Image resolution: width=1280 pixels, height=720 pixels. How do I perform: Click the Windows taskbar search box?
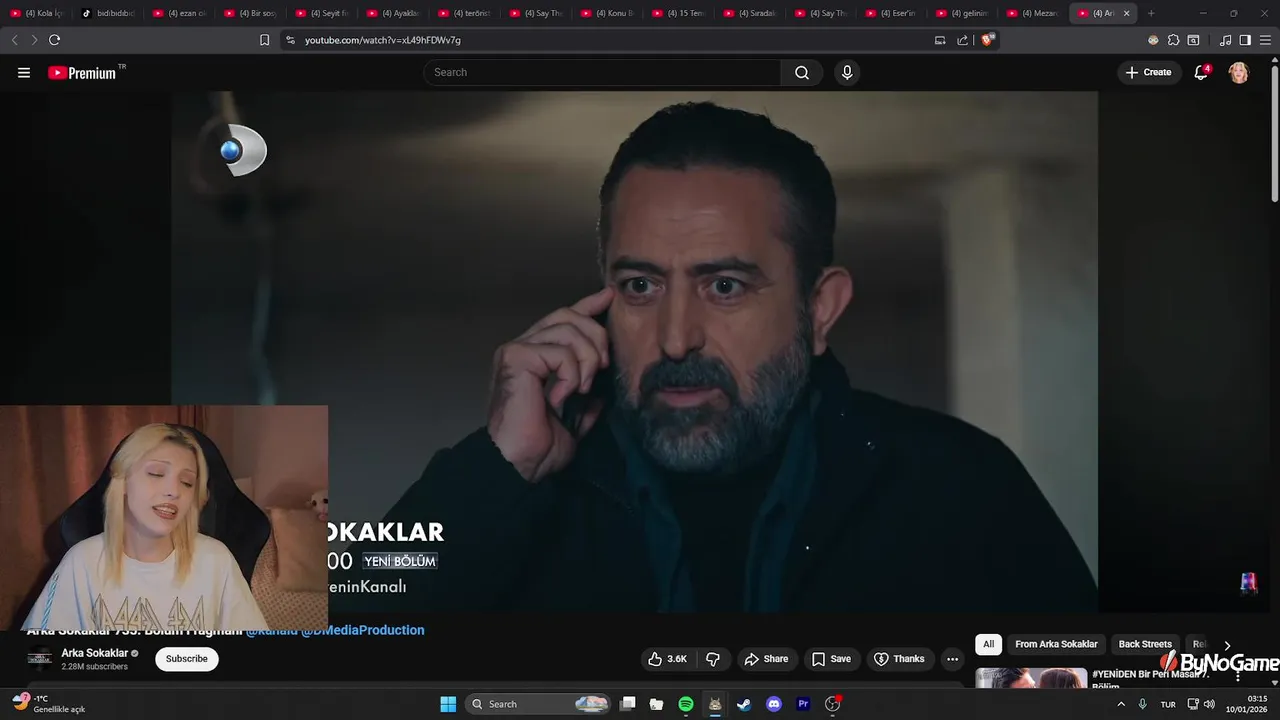(x=539, y=704)
